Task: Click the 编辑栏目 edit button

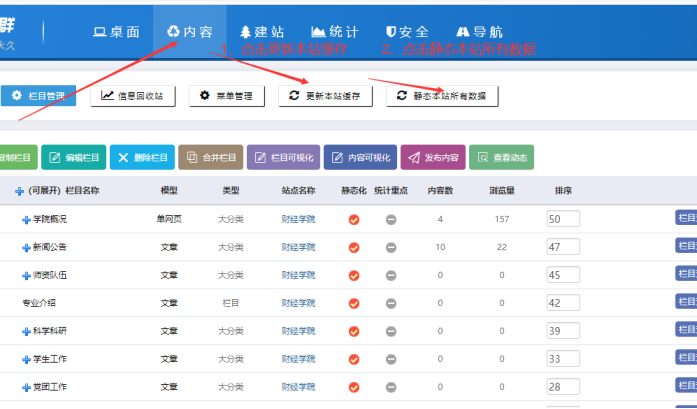Action: [x=72, y=157]
